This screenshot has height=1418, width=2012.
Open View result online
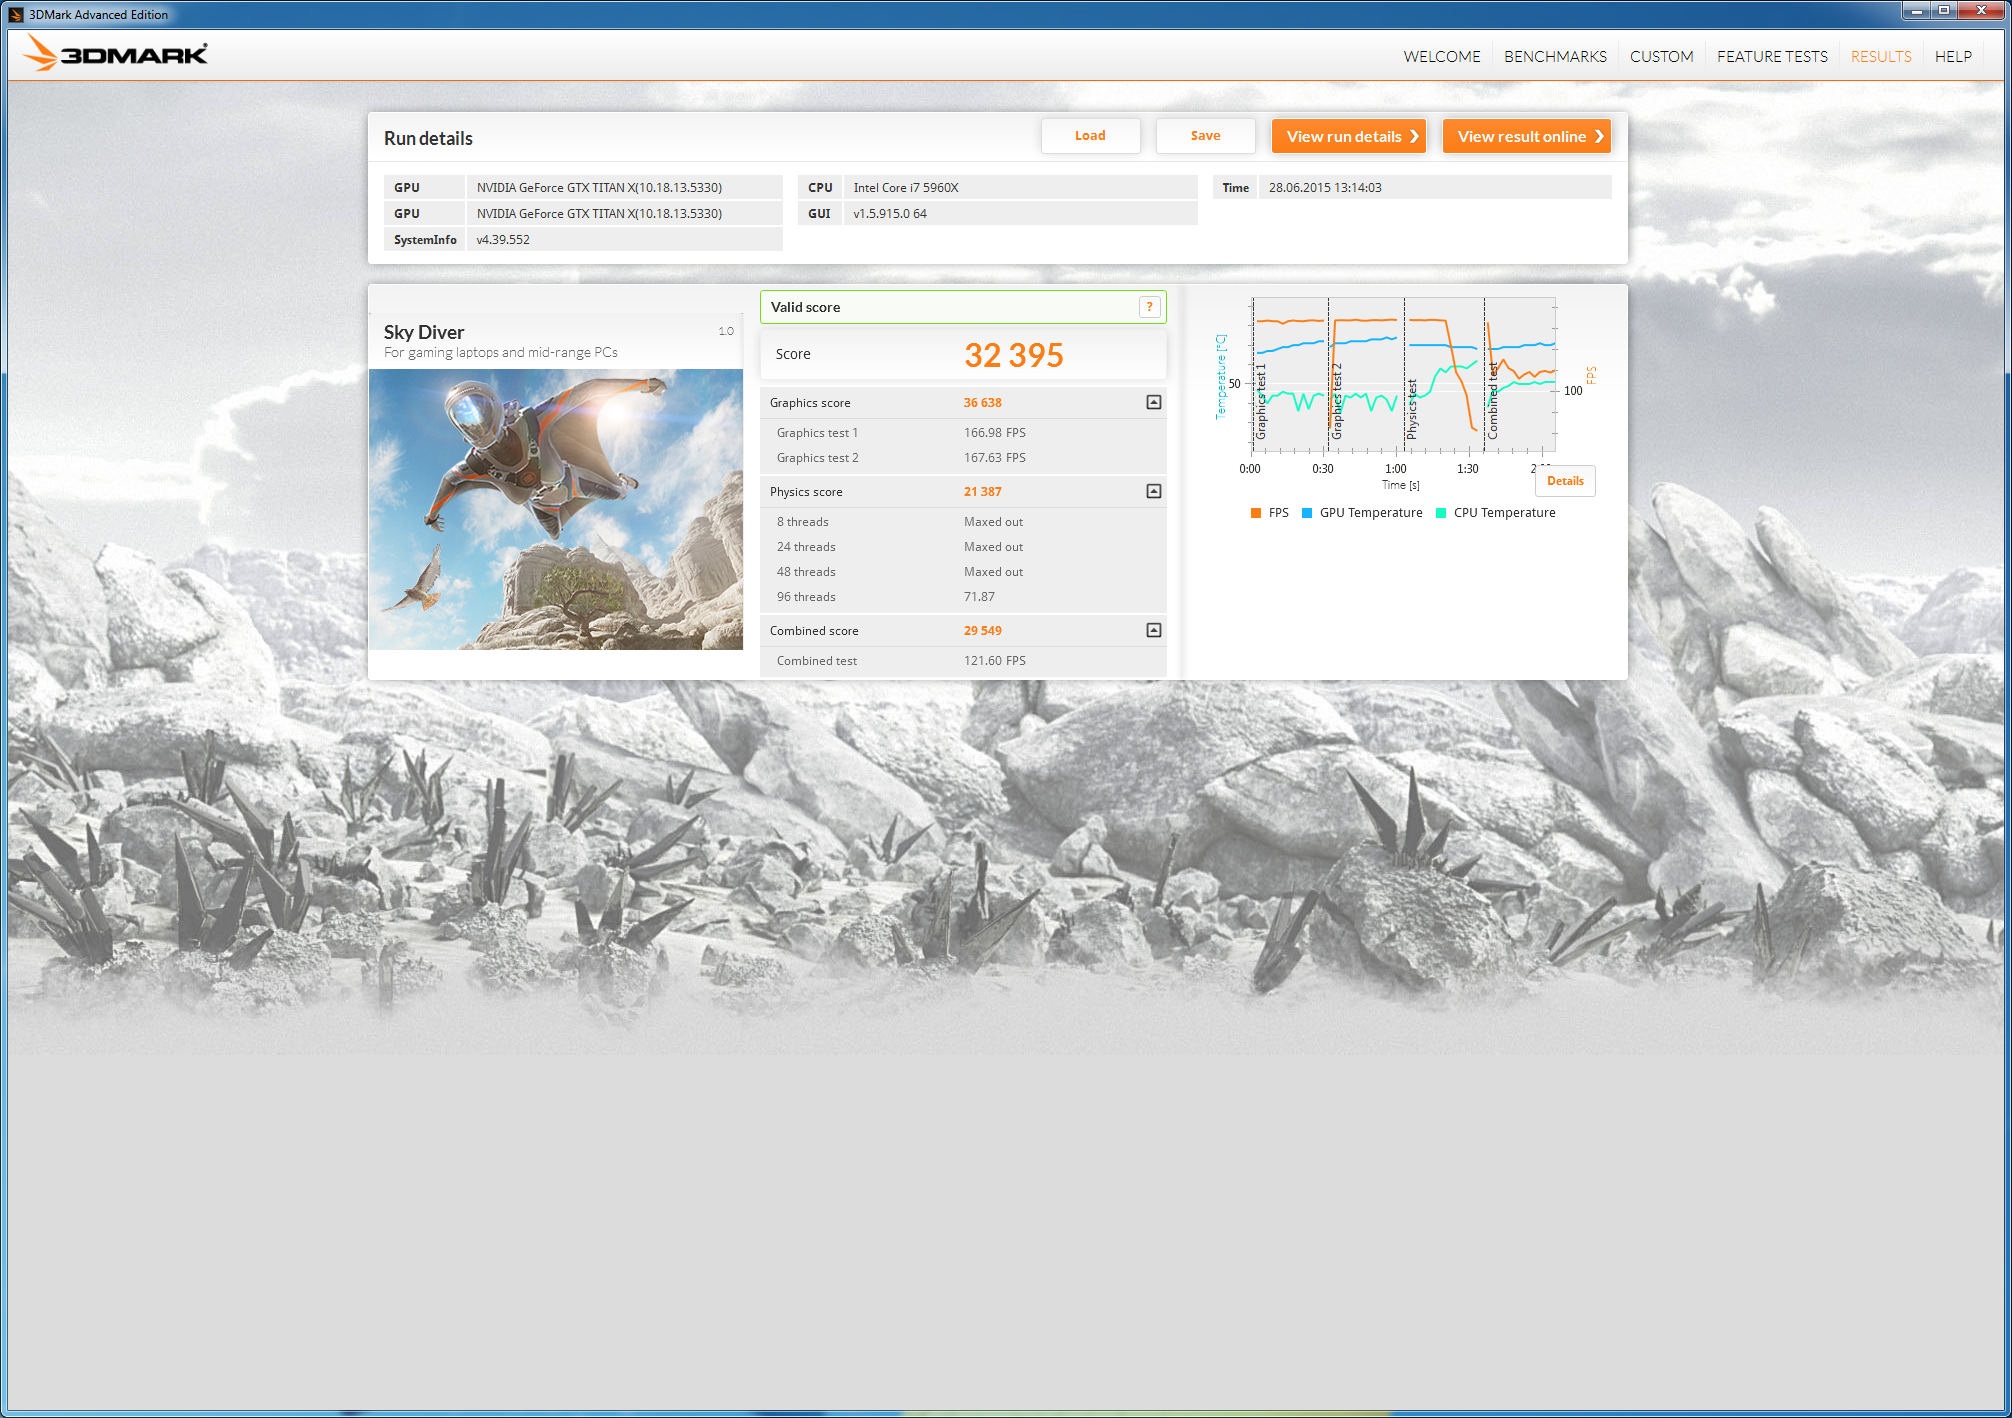tap(1526, 136)
